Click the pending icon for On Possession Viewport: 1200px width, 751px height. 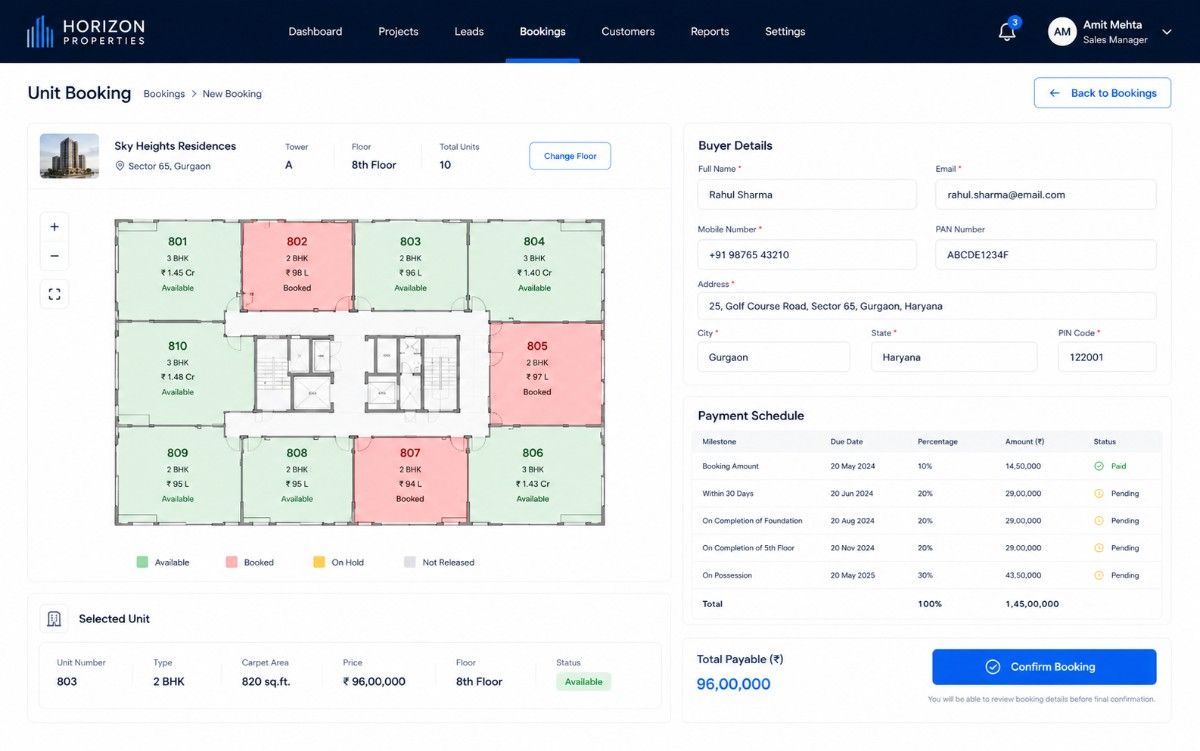click(1099, 575)
